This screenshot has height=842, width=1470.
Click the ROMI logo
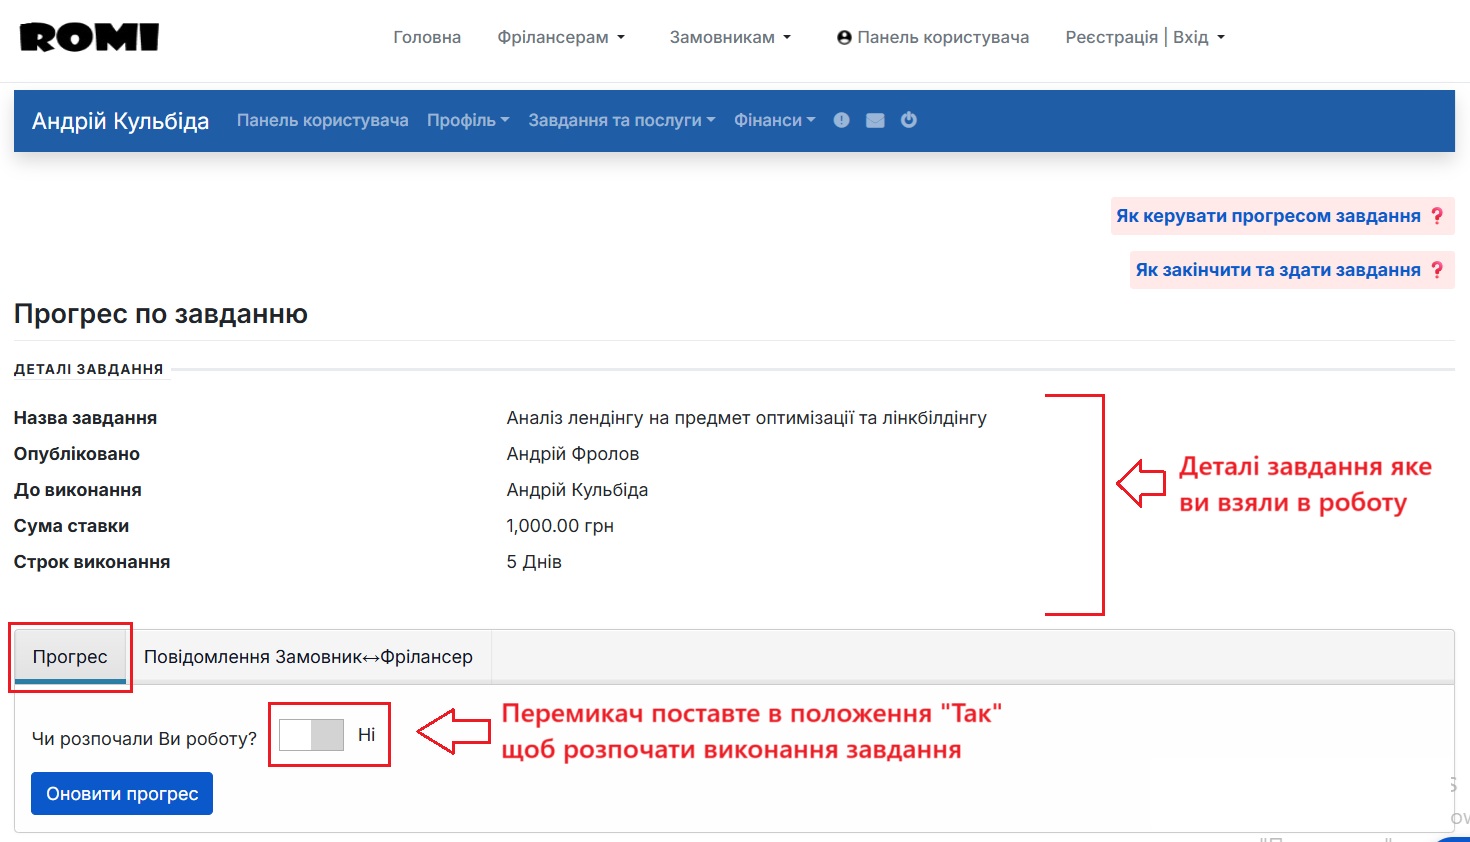pos(88,36)
